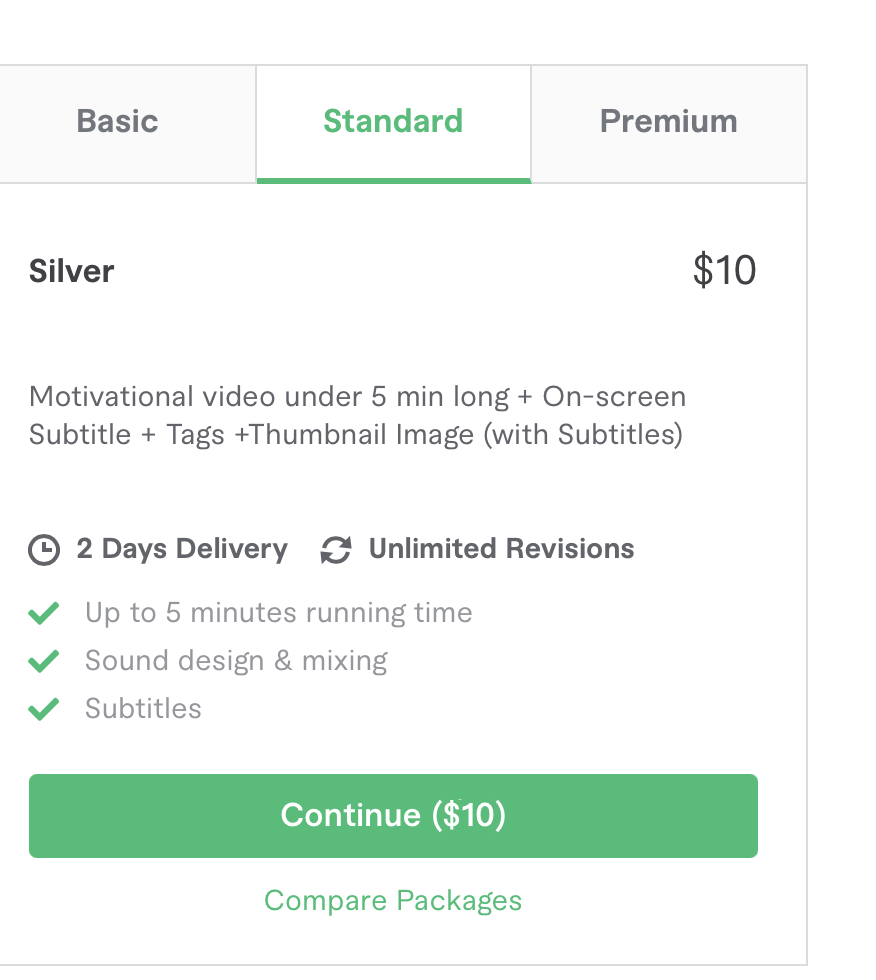Click checkmark beside Sound design & mixing

(44, 661)
